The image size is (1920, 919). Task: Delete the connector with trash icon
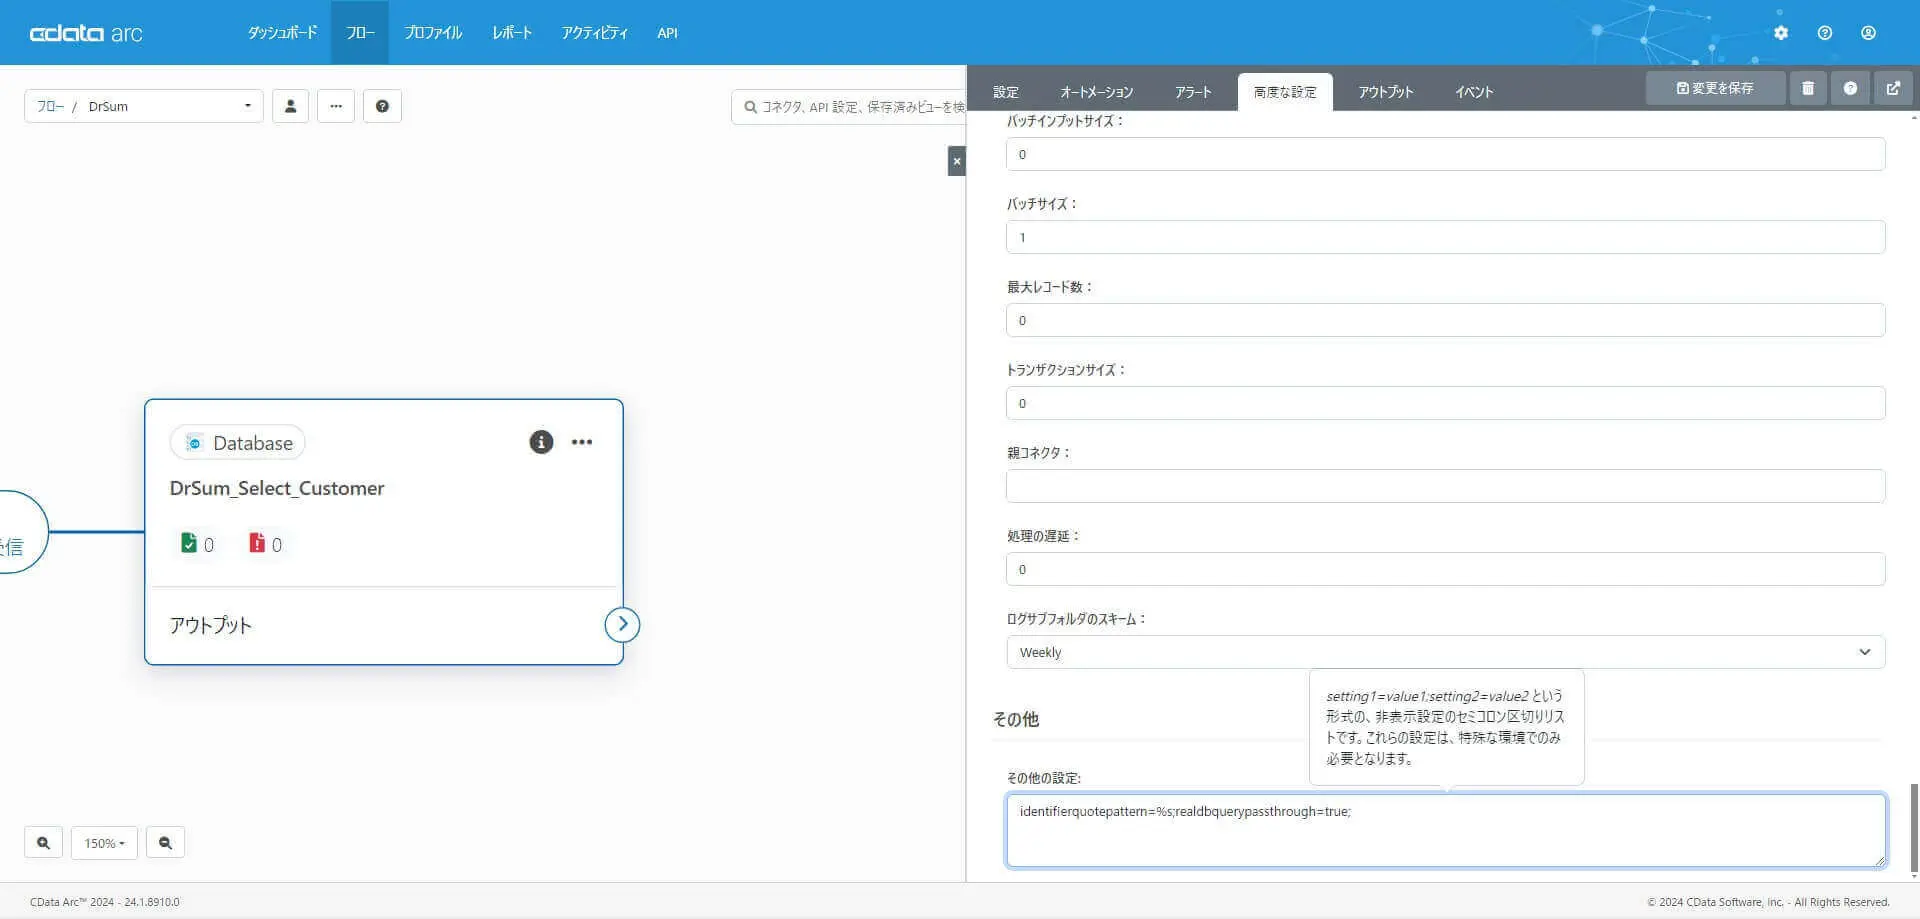(1808, 88)
